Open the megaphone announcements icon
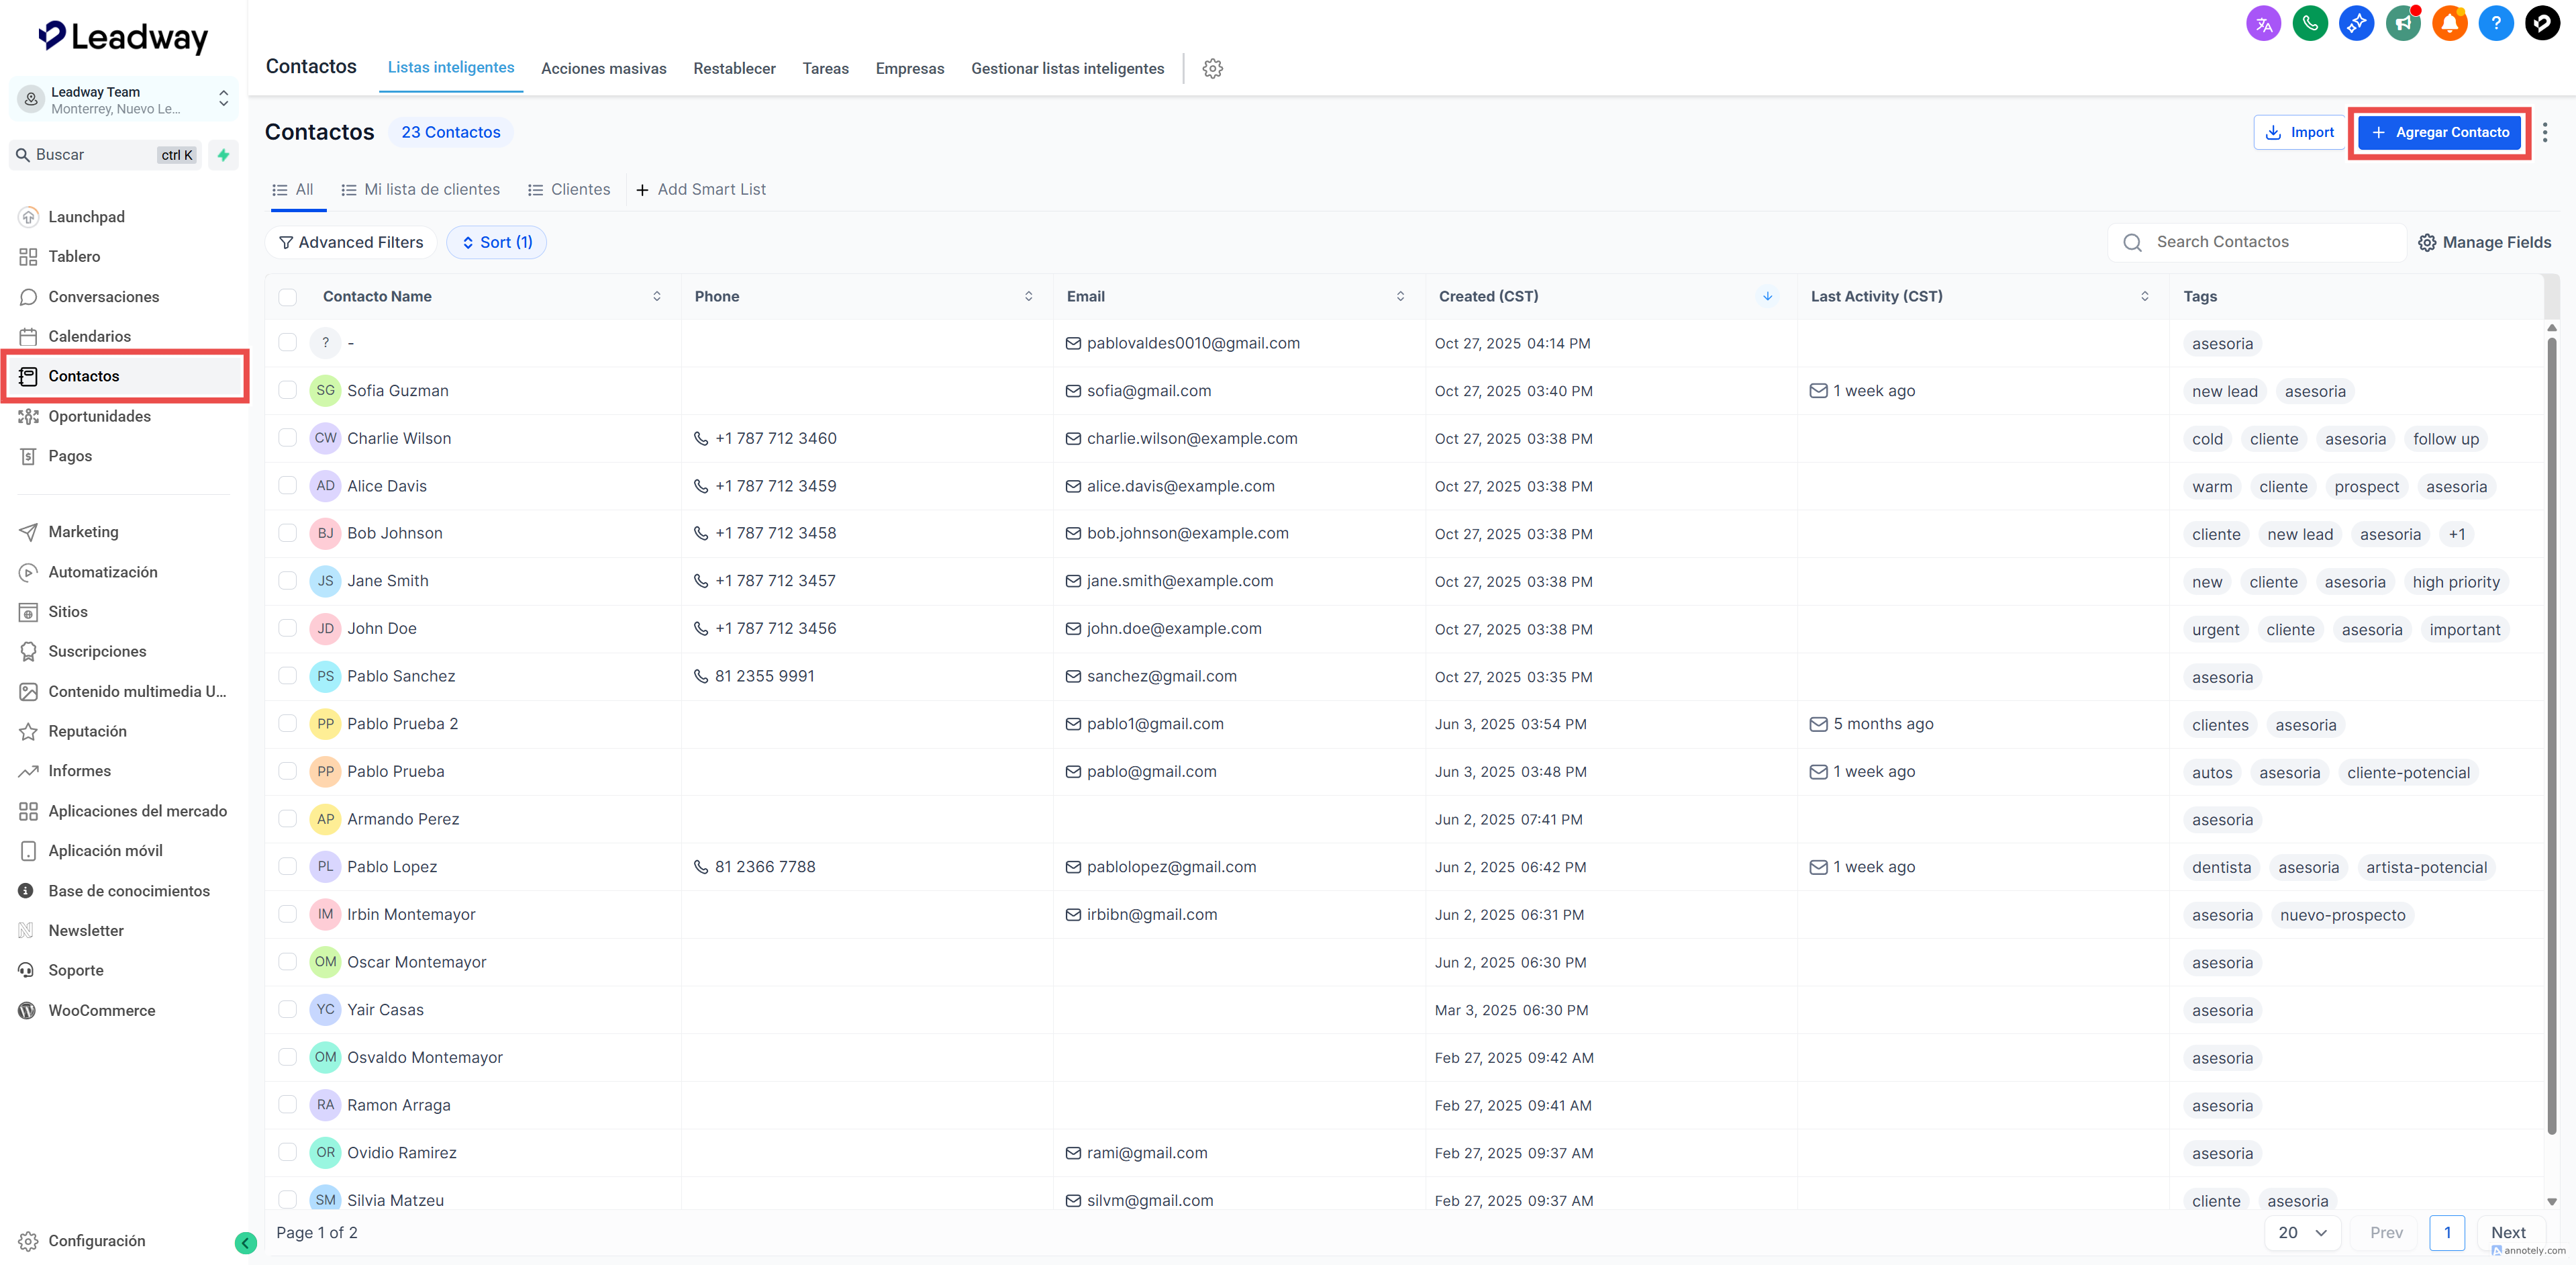This screenshot has height=1265, width=2576. (x=2402, y=23)
